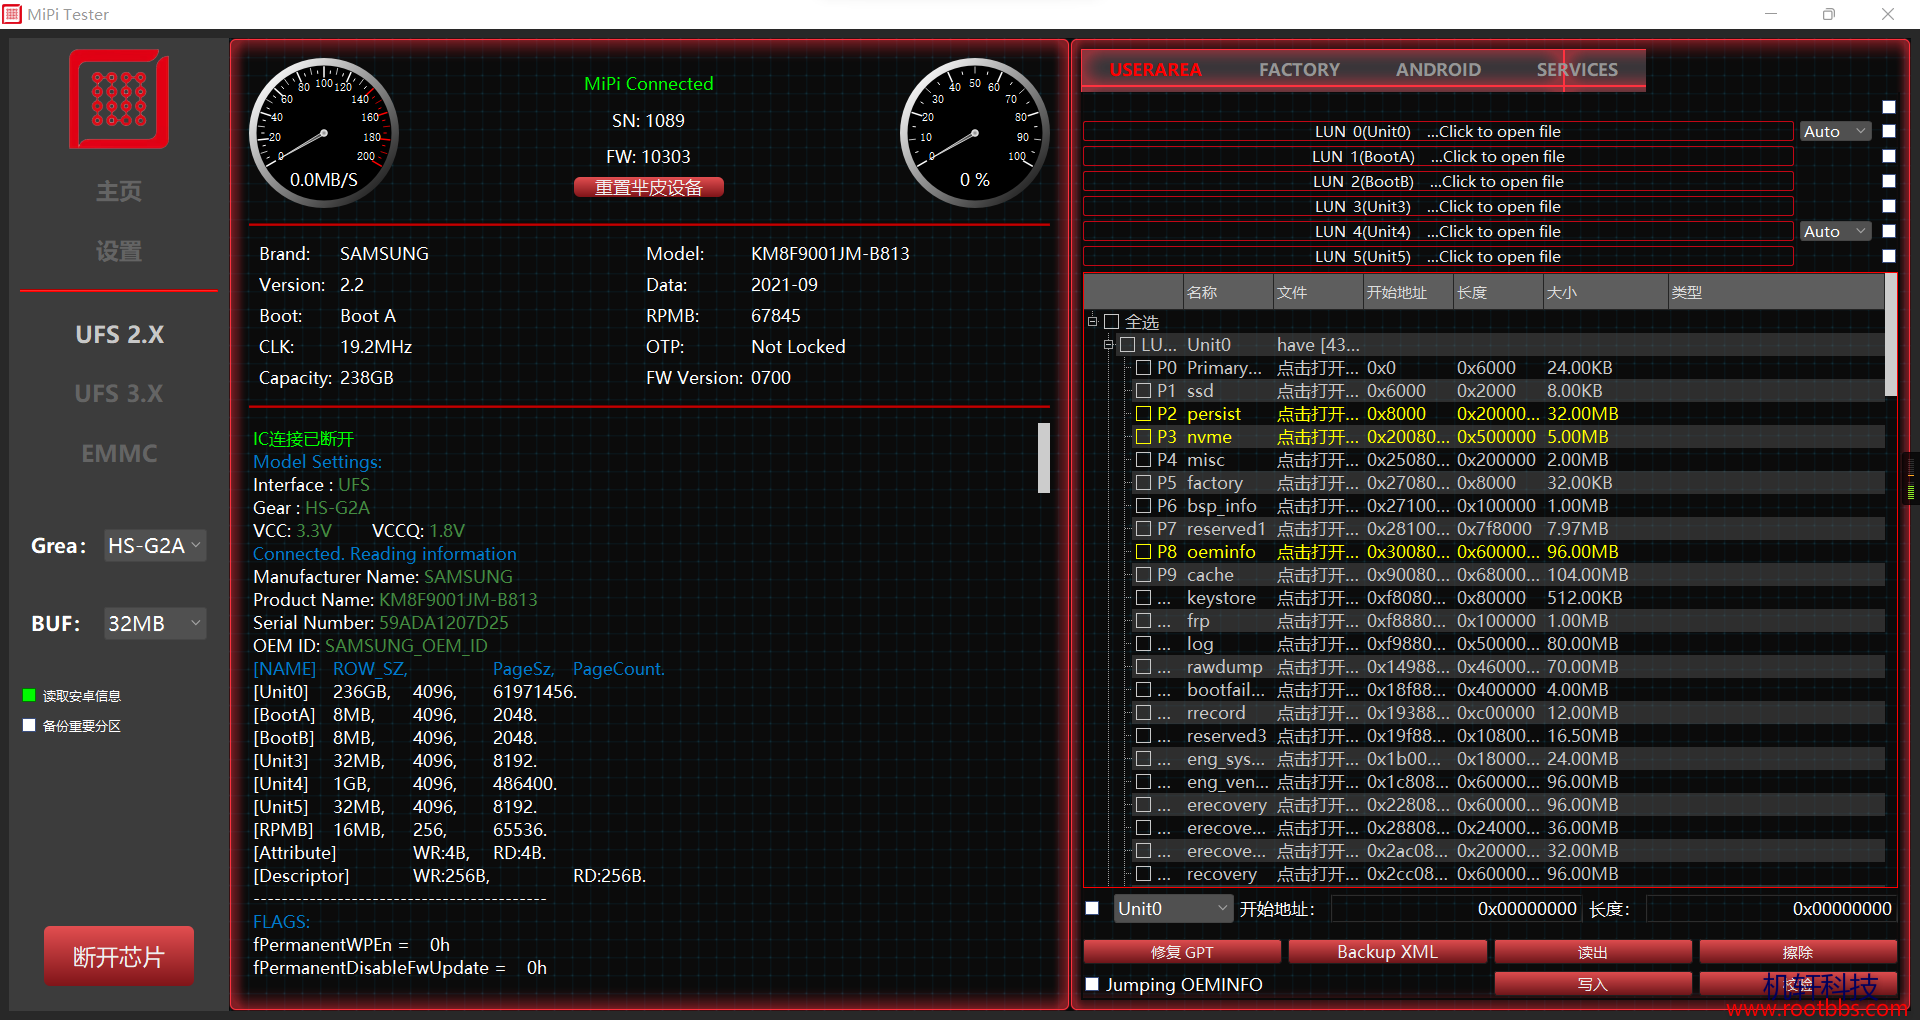Check the P2 persist partition box
This screenshot has width=1920, height=1020.
pos(1143,413)
